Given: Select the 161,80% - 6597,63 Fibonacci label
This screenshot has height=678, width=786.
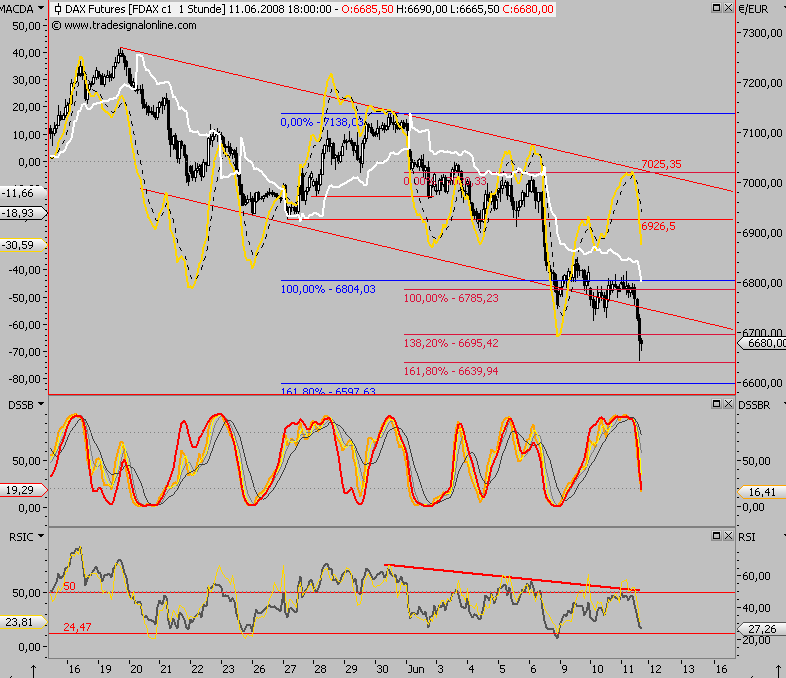Looking at the screenshot, I should [x=328, y=390].
